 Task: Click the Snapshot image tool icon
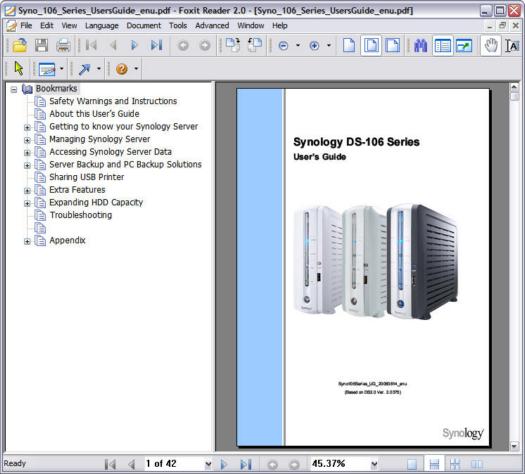pos(47,69)
